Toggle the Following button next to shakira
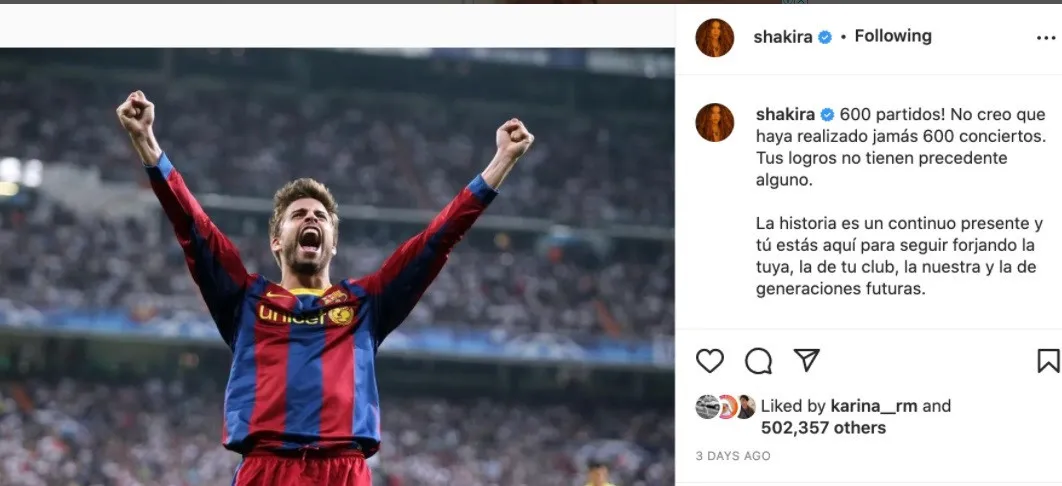Screen dimensions: 1062x486 893,36
